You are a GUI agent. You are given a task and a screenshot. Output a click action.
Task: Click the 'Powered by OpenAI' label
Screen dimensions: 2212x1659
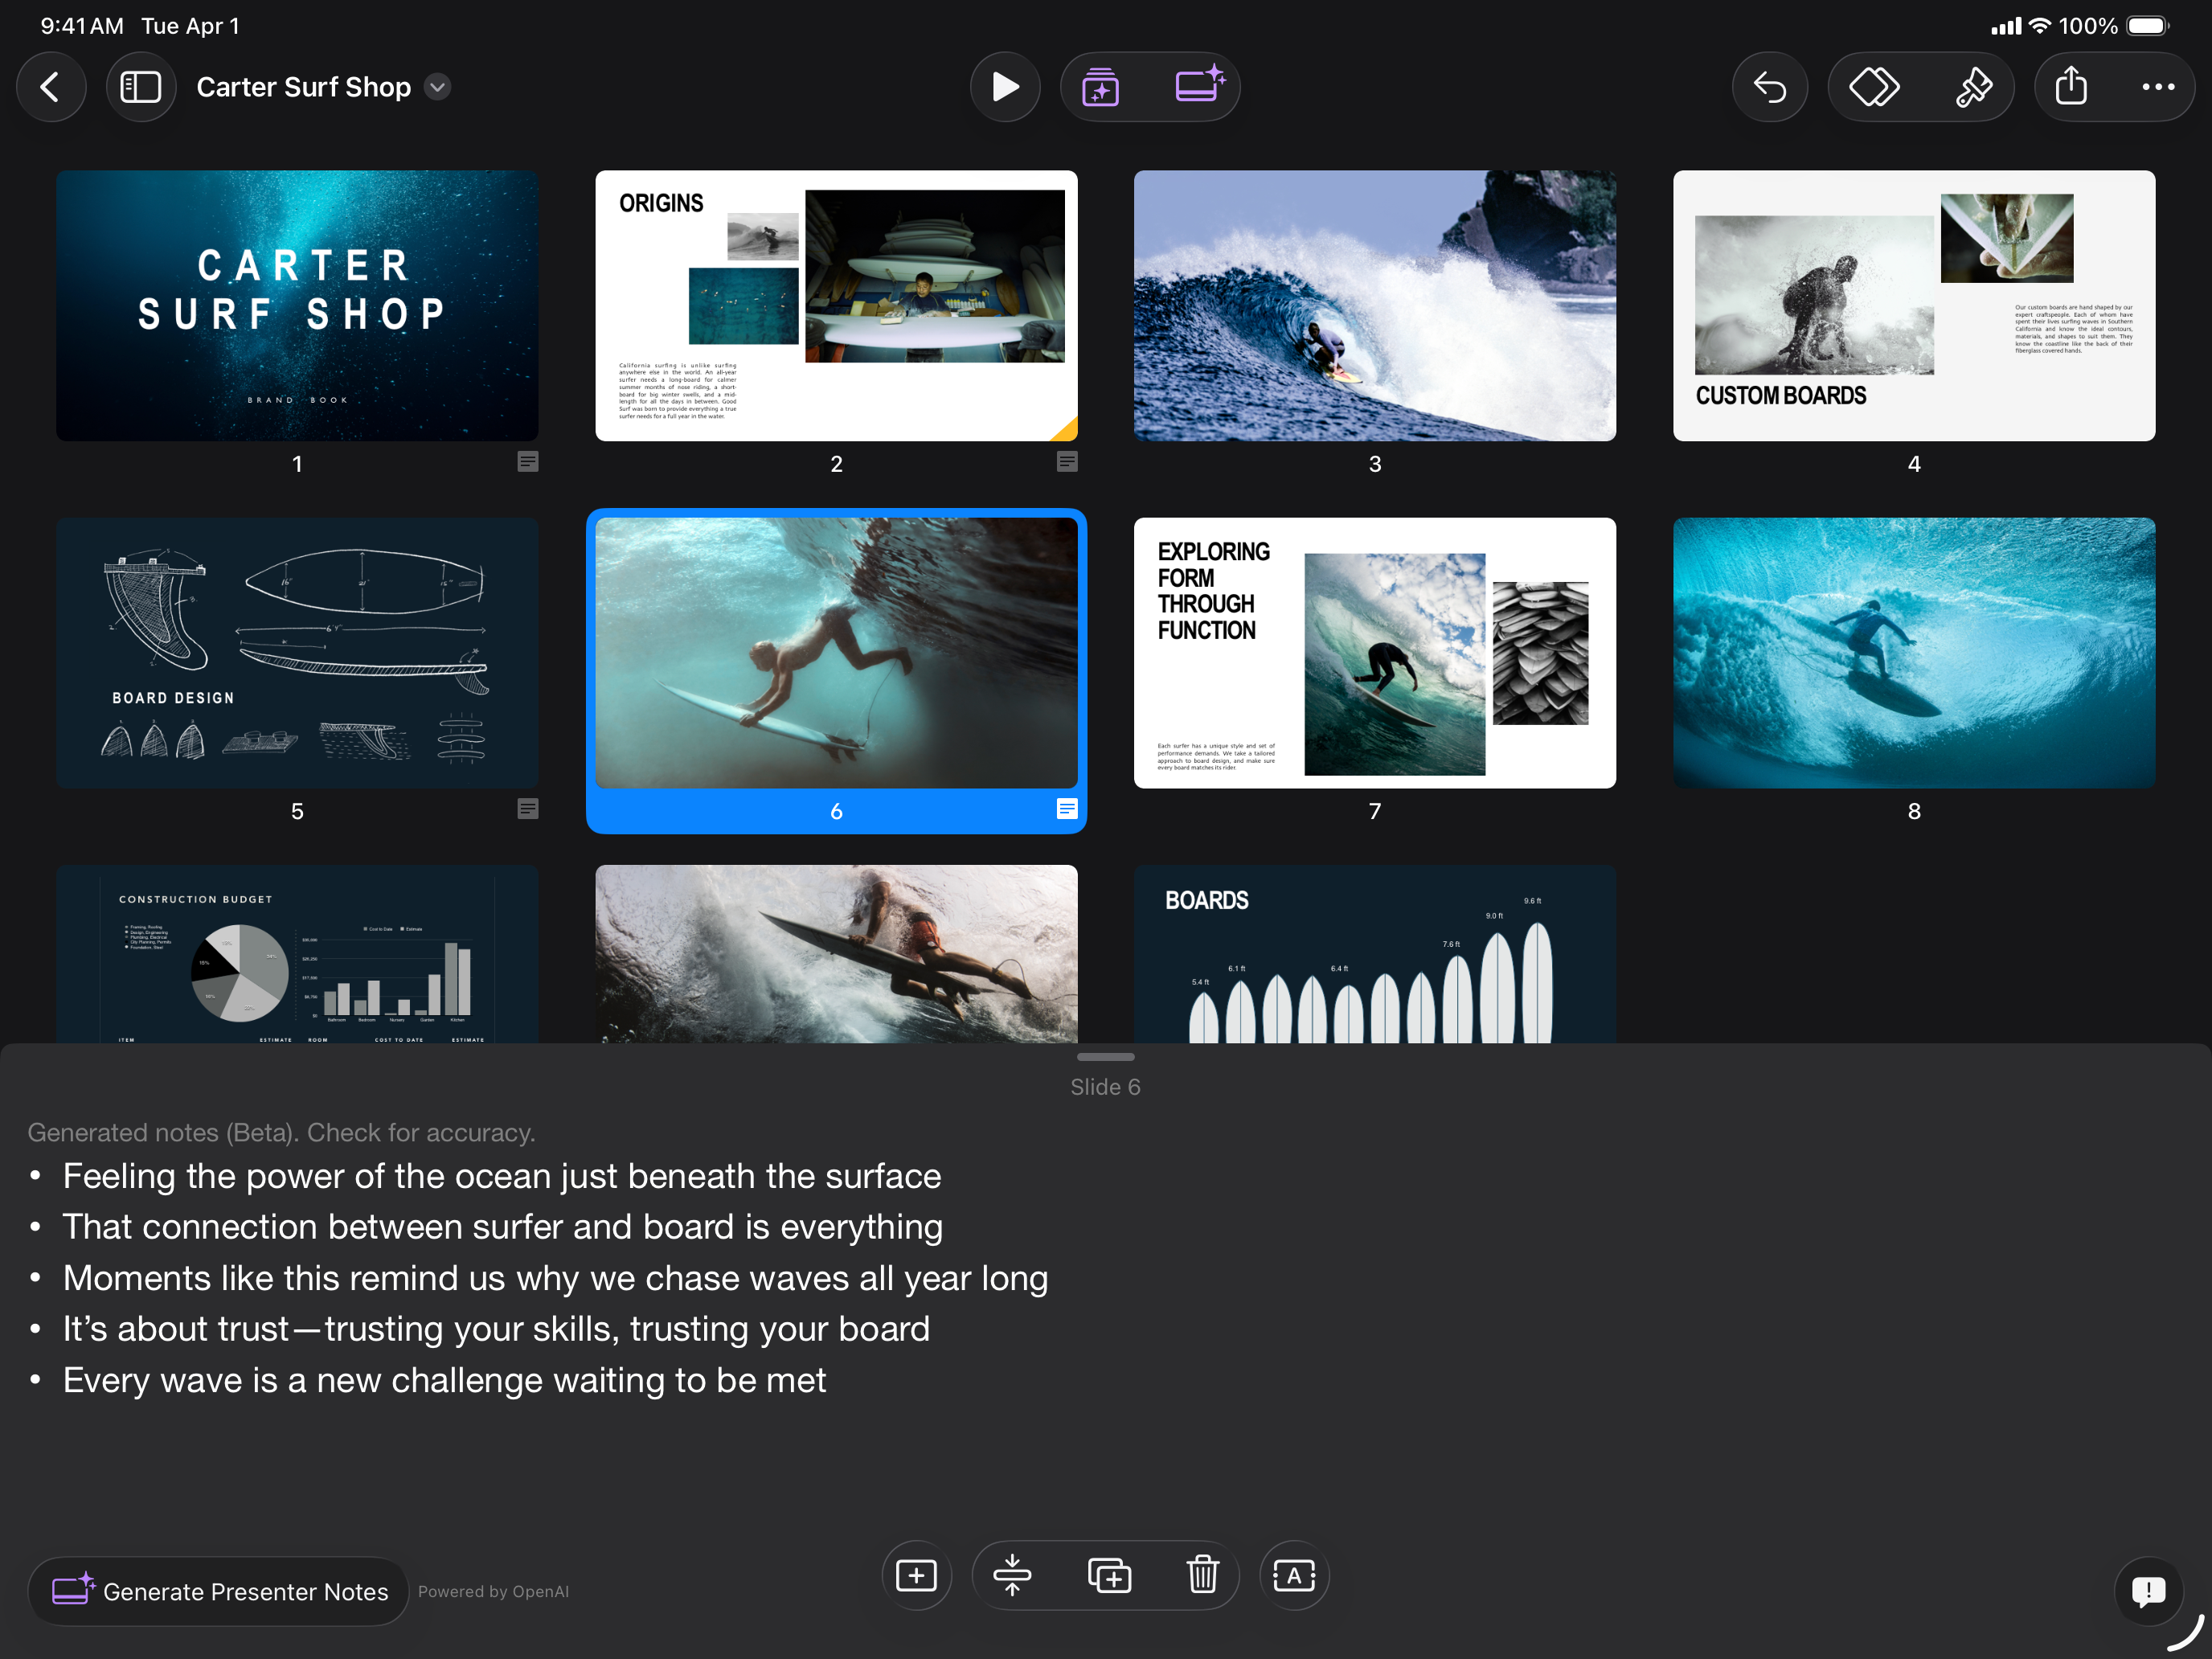coord(493,1591)
